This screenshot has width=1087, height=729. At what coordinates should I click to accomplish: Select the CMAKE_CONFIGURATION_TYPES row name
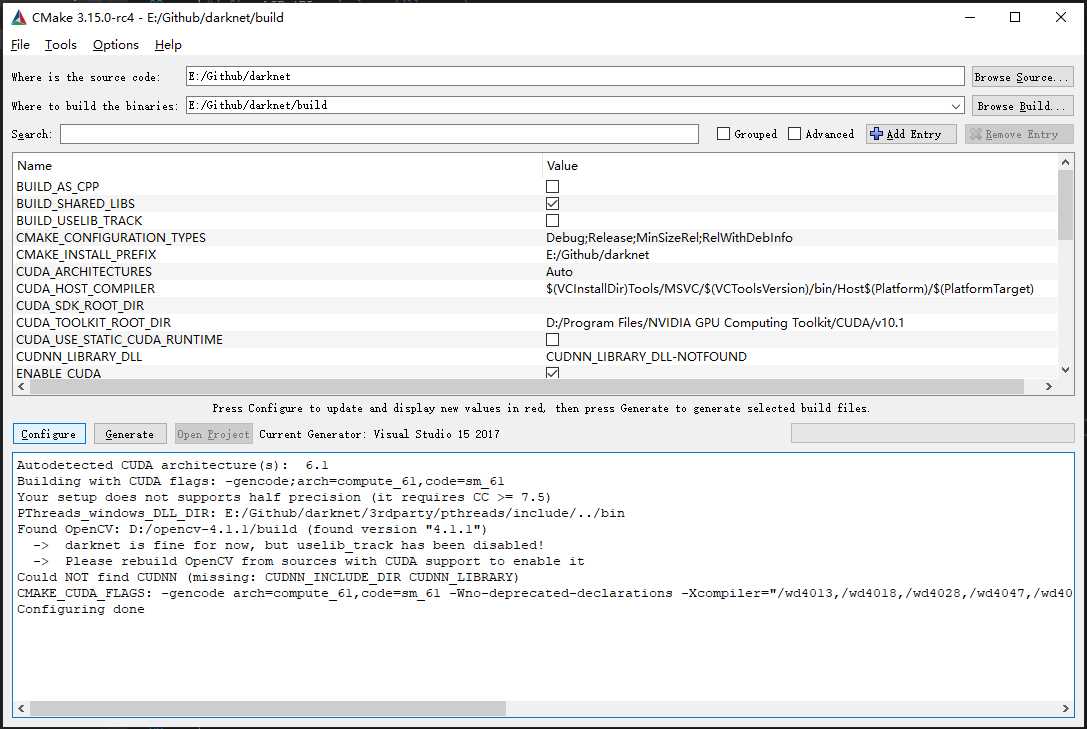pos(111,238)
